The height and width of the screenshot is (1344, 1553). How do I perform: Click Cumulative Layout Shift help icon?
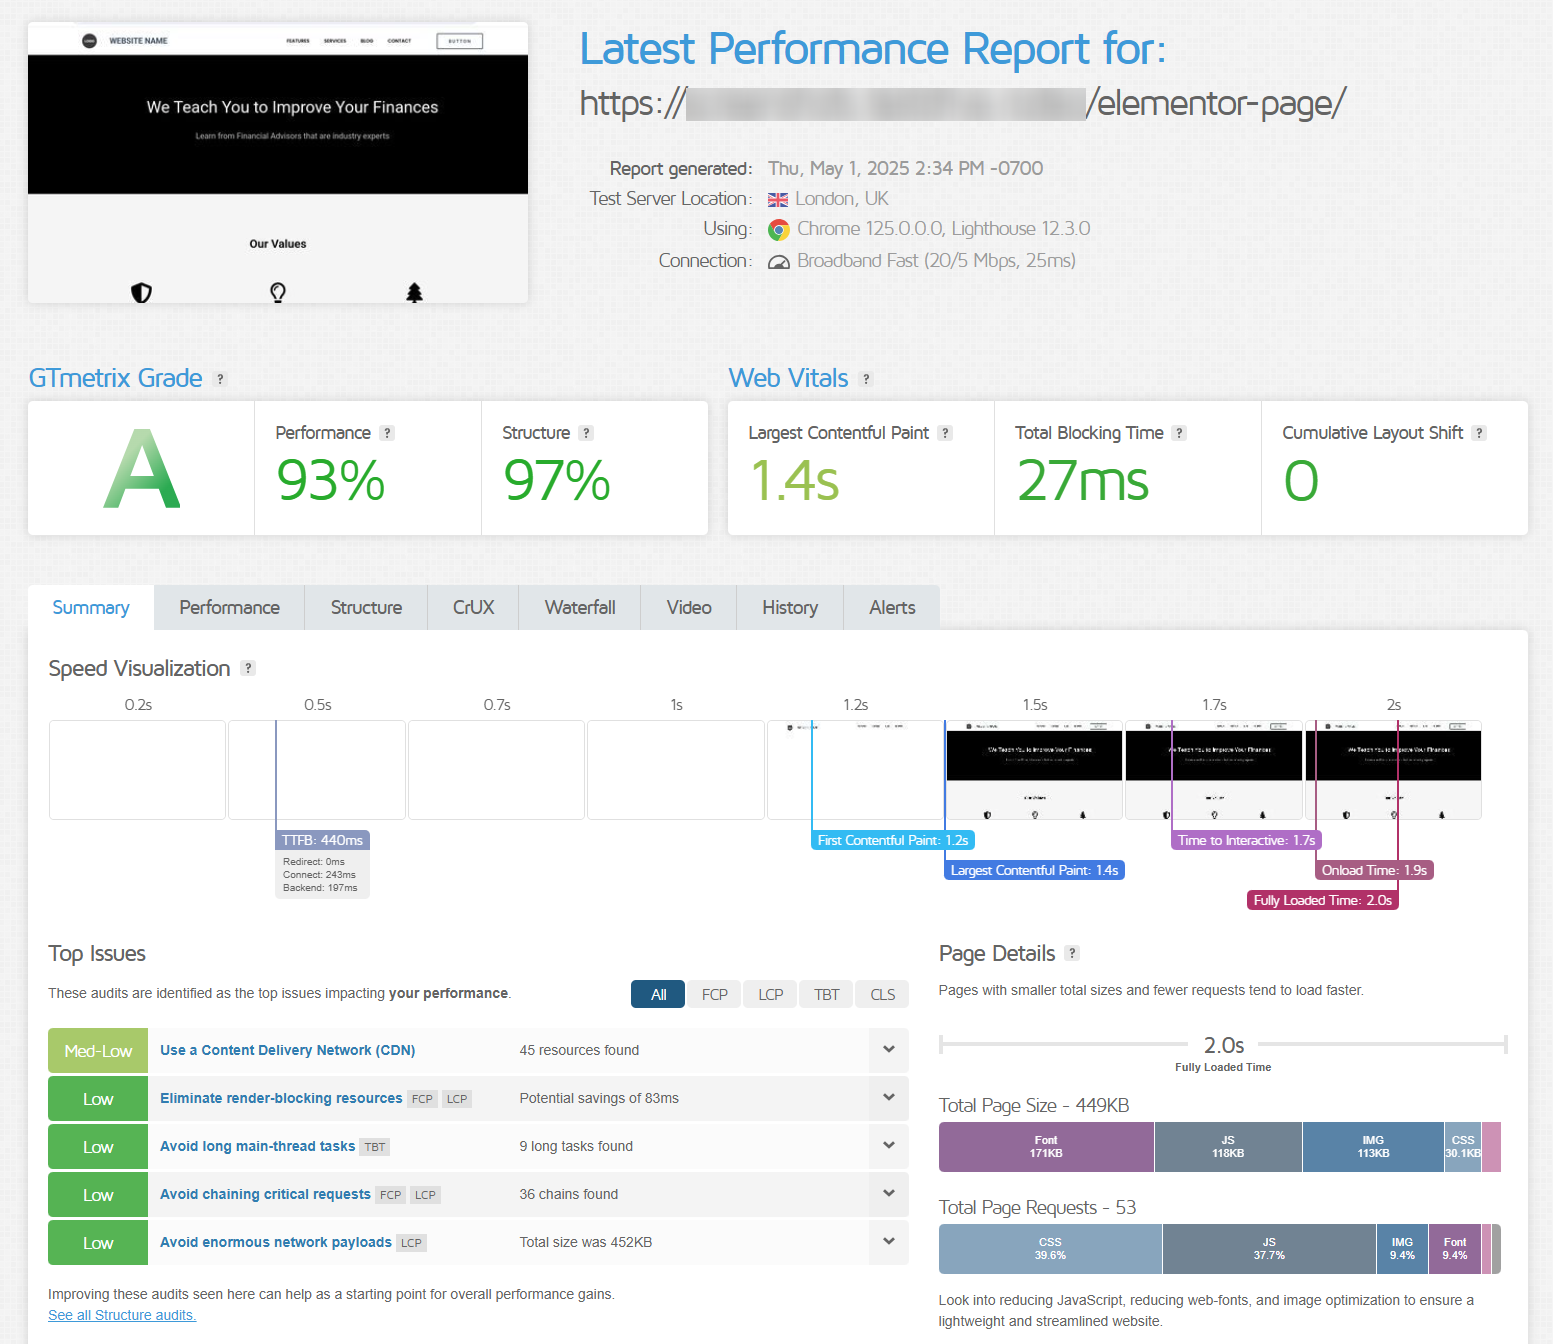click(1479, 433)
